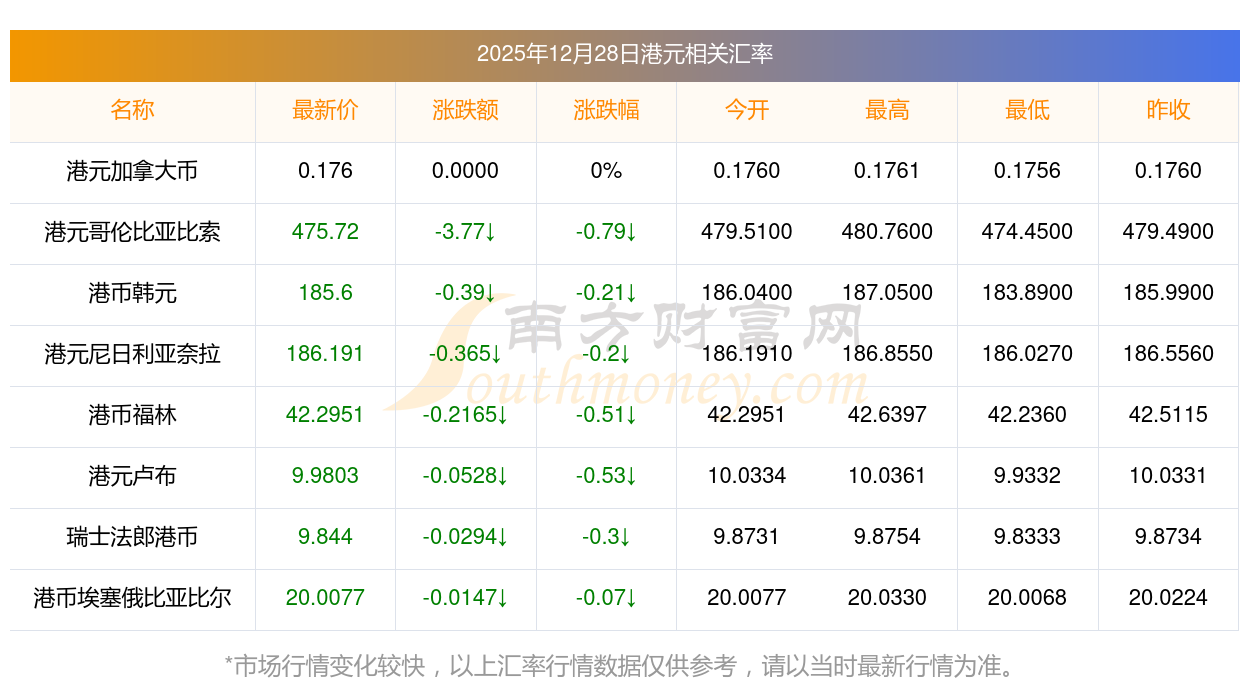Select change percent -0.51↓

606,415
